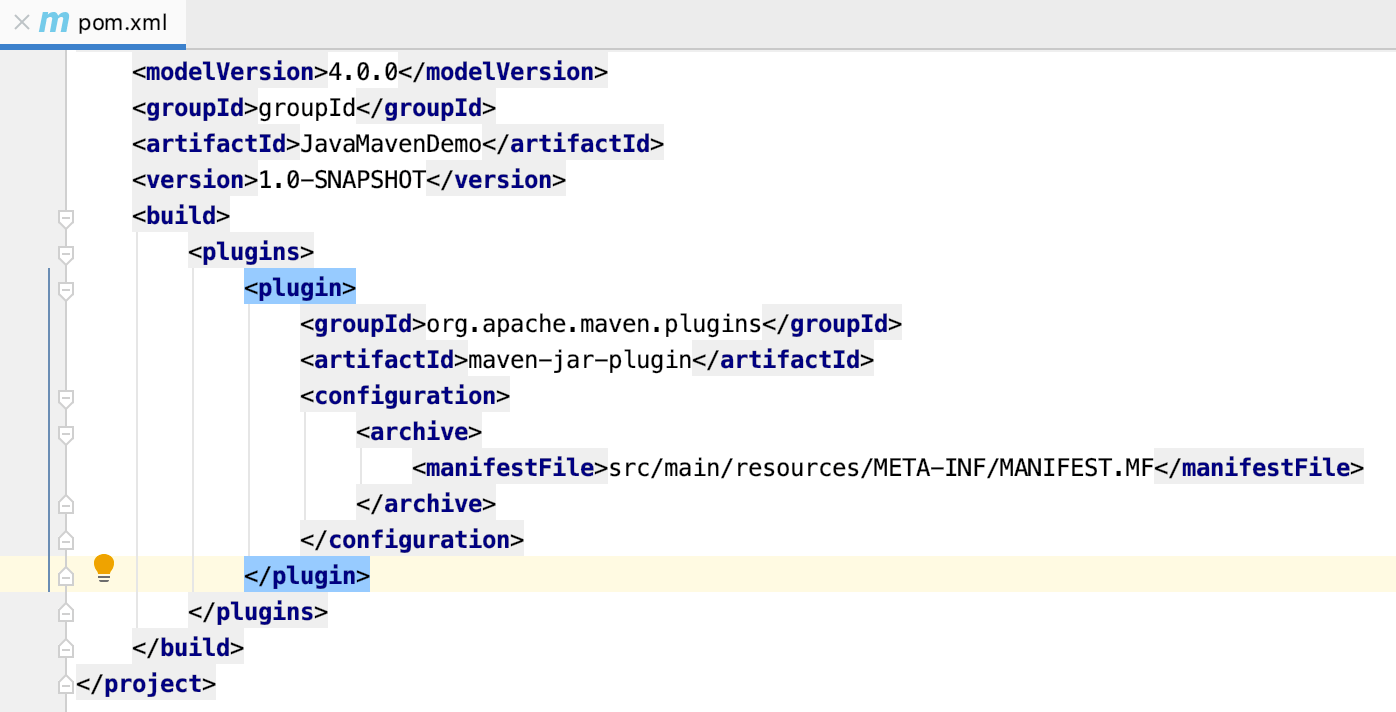
Task: Collapse the opening <build> tag fold marker
Action: pos(66,217)
